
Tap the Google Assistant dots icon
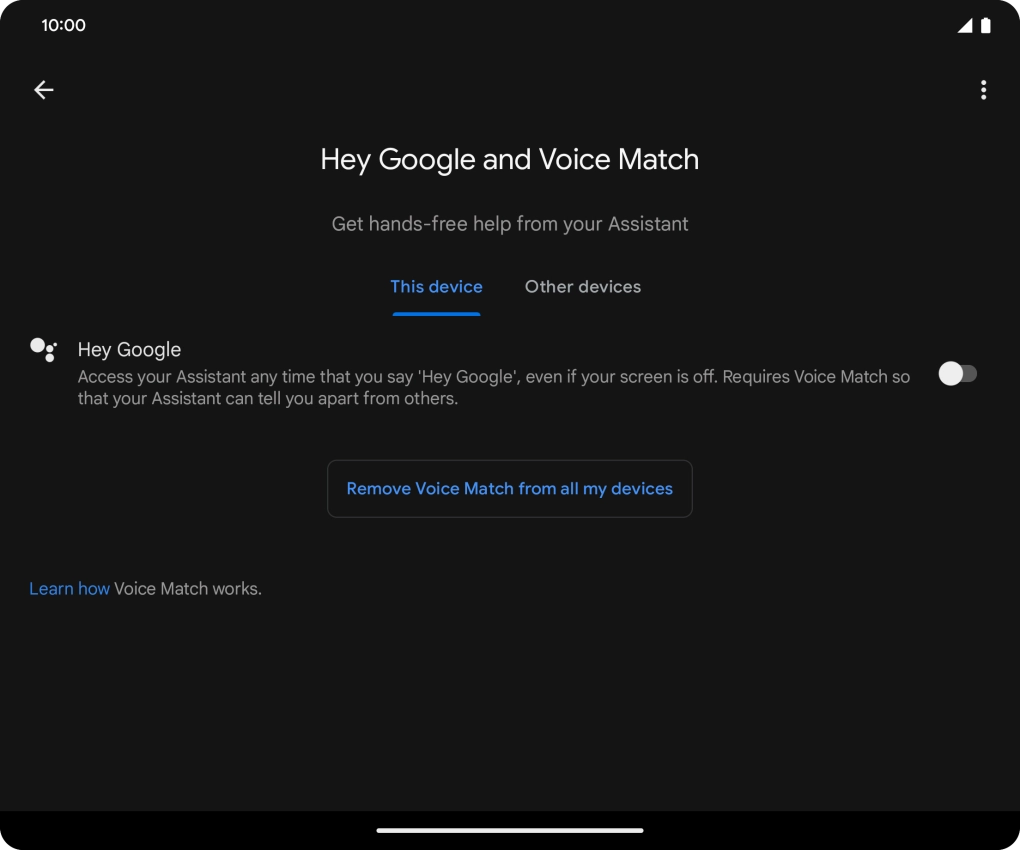click(x=43, y=349)
